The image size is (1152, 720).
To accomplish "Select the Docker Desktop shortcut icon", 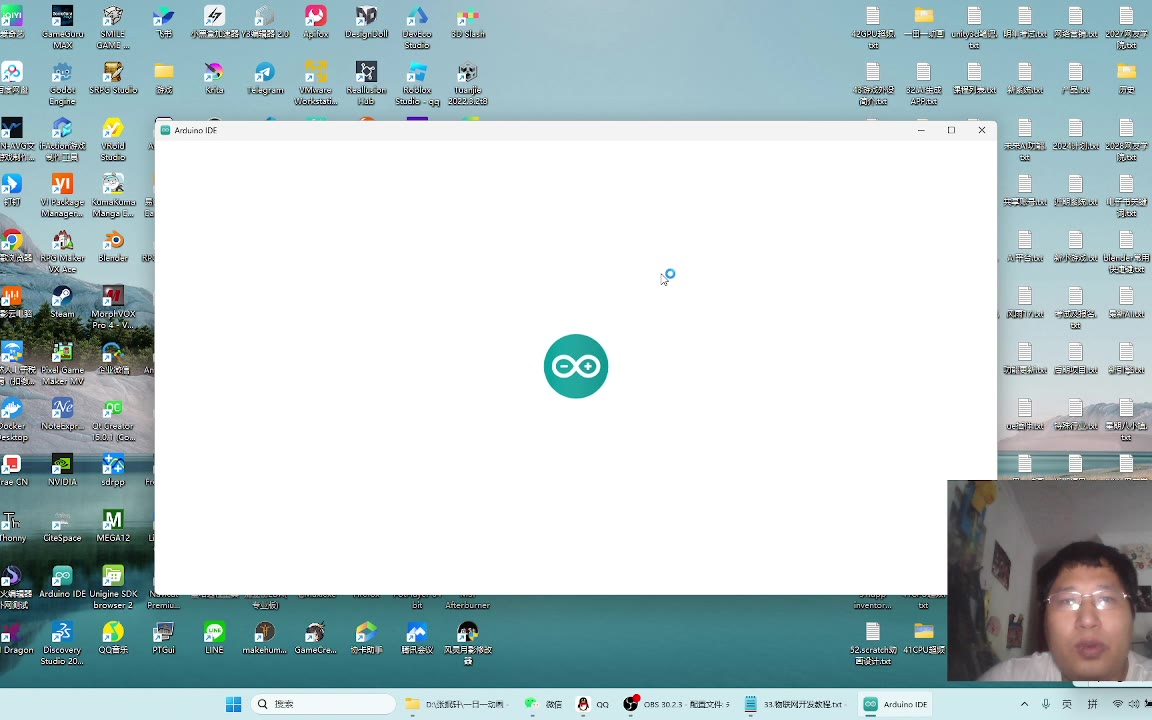I will tap(12, 420).
